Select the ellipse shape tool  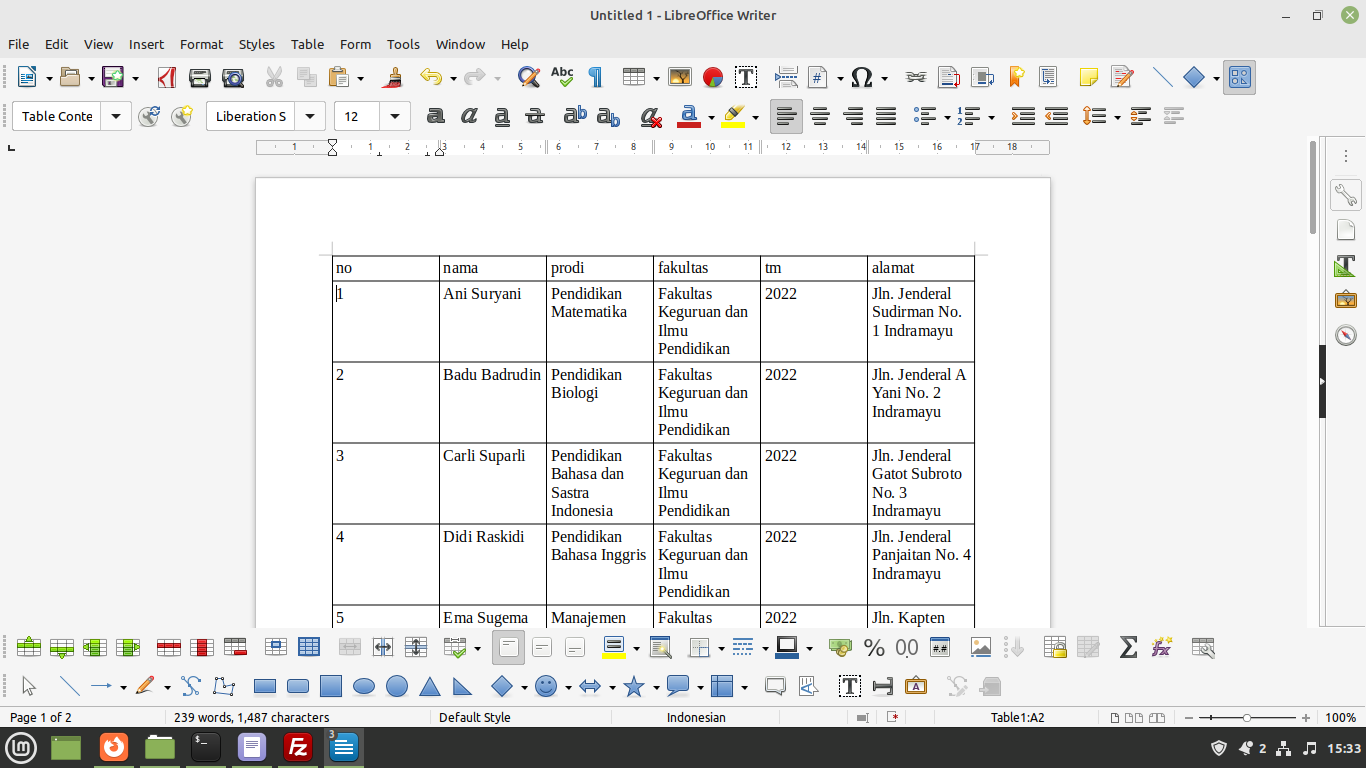pyautogui.click(x=364, y=686)
